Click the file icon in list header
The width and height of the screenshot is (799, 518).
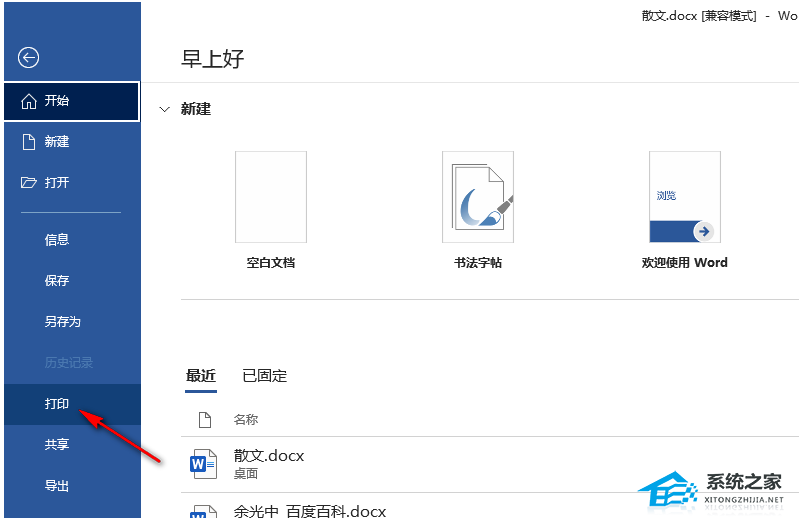(205, 420)
